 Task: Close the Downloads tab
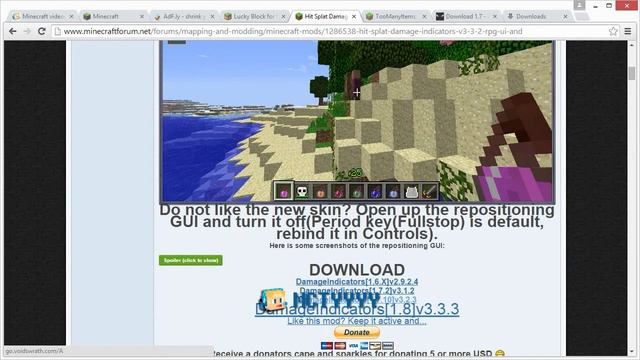565,16
